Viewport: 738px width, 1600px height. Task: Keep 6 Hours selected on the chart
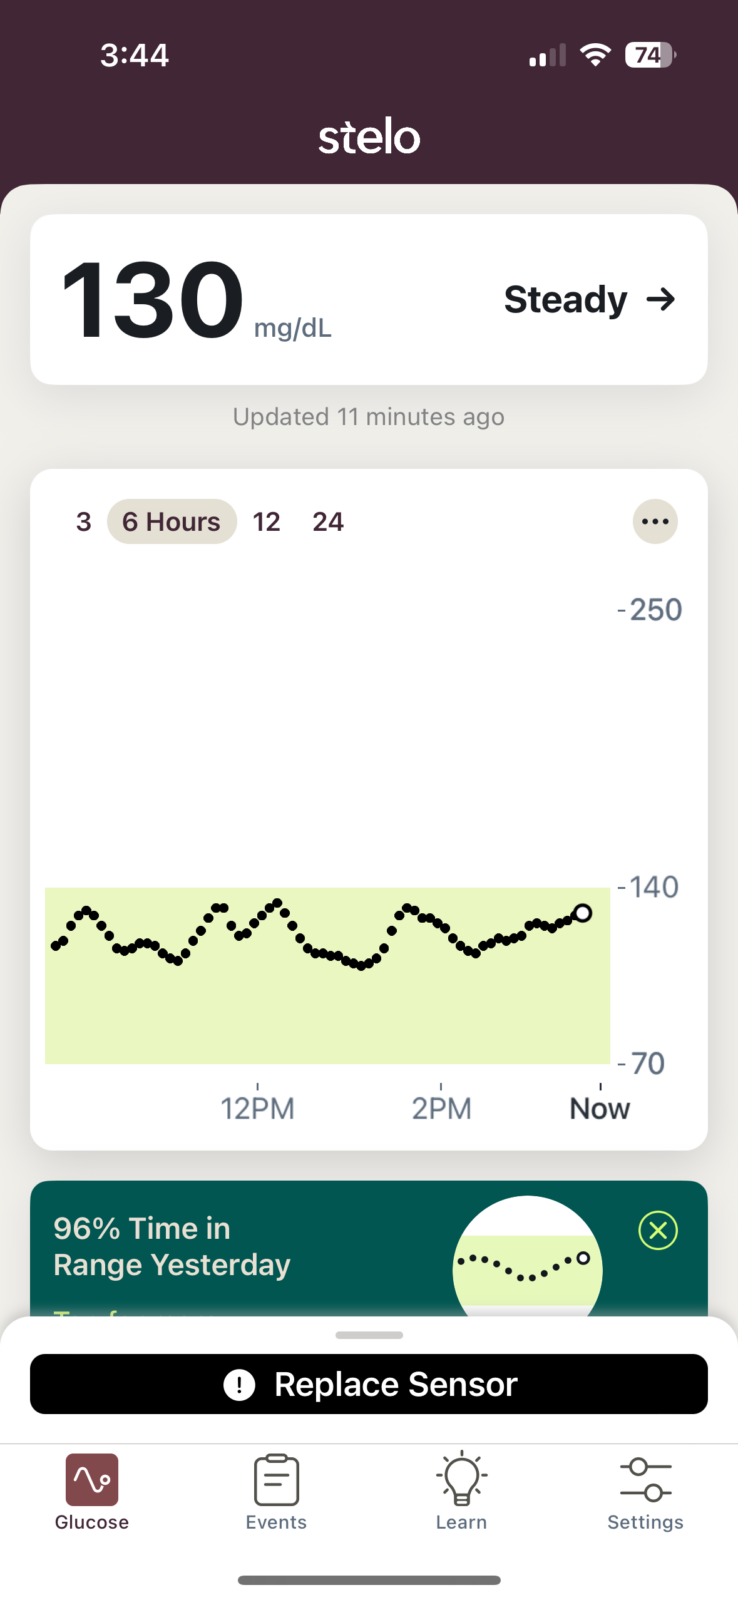pyautogui.click(x=171, y=521)
